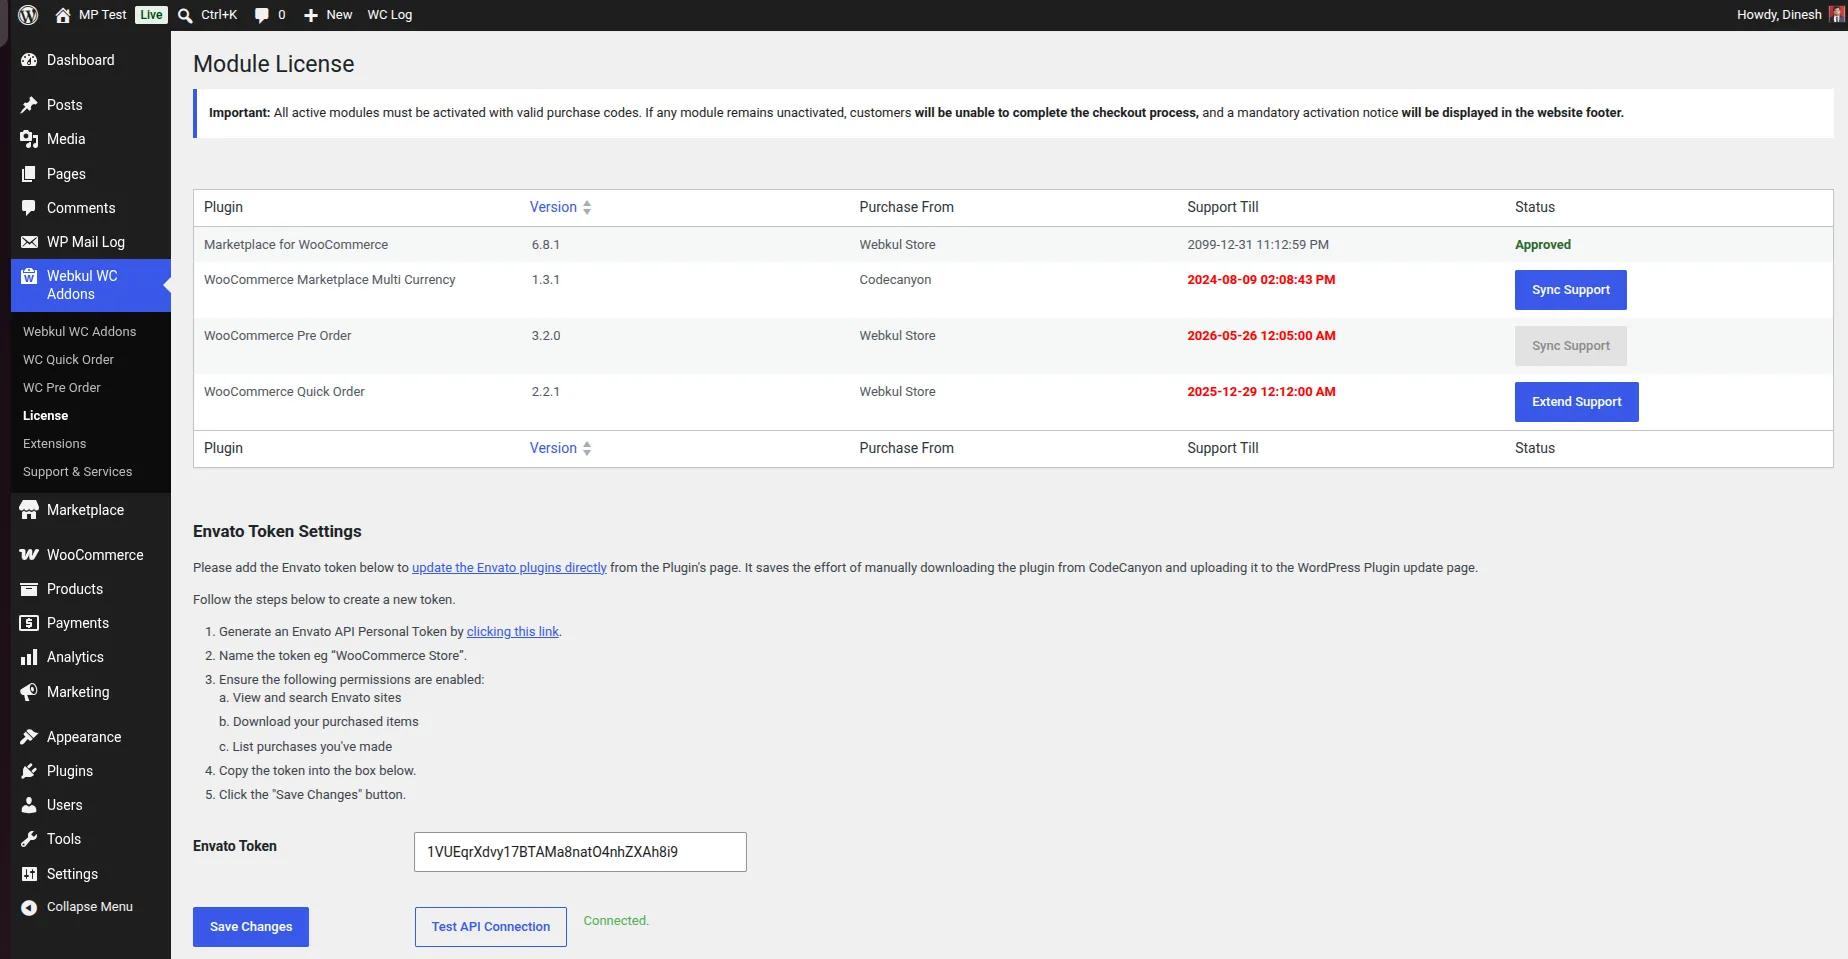Open the Extensions submenu item
The width and height of the screenshot is (1848, 959).
[x=55, y=444]
